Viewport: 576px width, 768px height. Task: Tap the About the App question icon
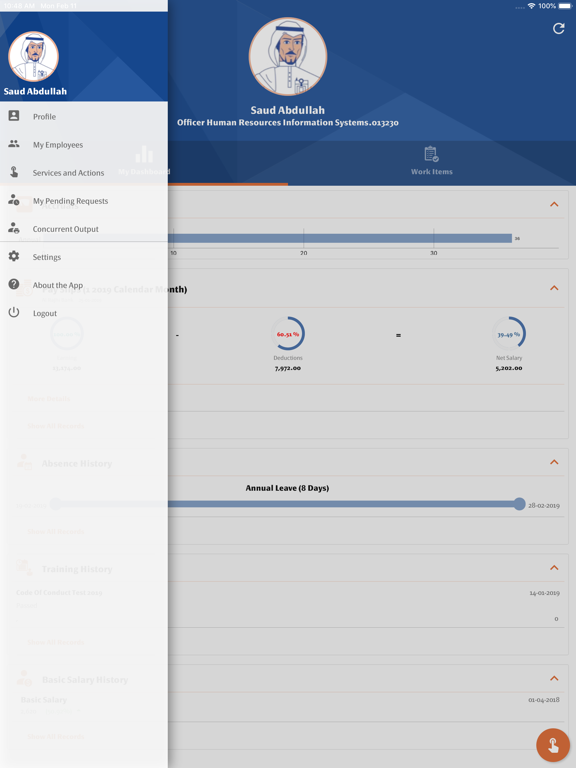pos(14,284)
